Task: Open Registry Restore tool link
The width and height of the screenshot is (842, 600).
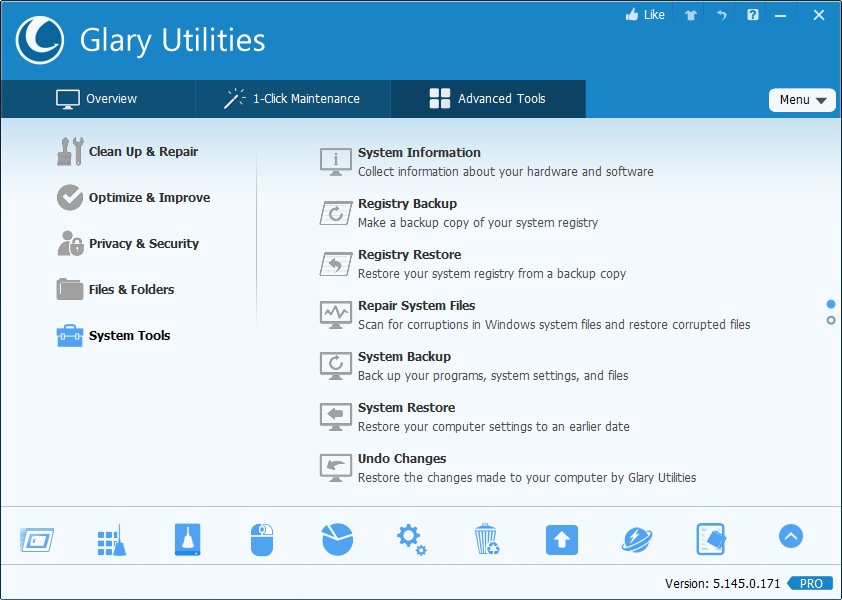Action: coord(409,255)
